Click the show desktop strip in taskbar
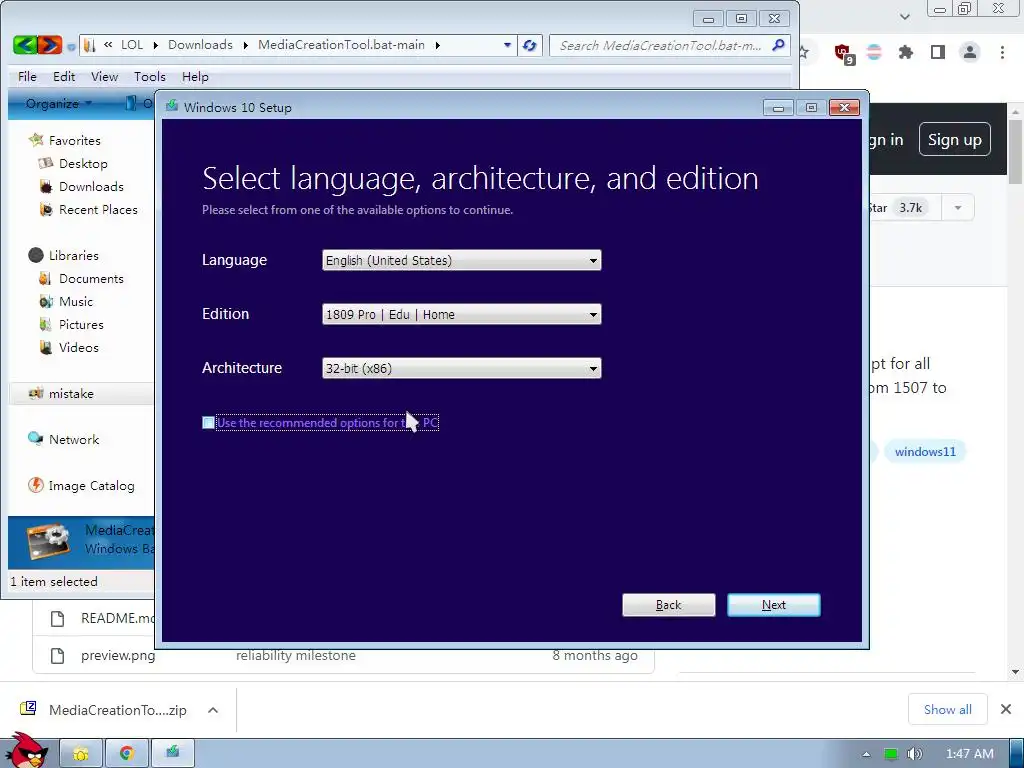Screen dimensions: 1024x768 click(x=1017, y=753)
